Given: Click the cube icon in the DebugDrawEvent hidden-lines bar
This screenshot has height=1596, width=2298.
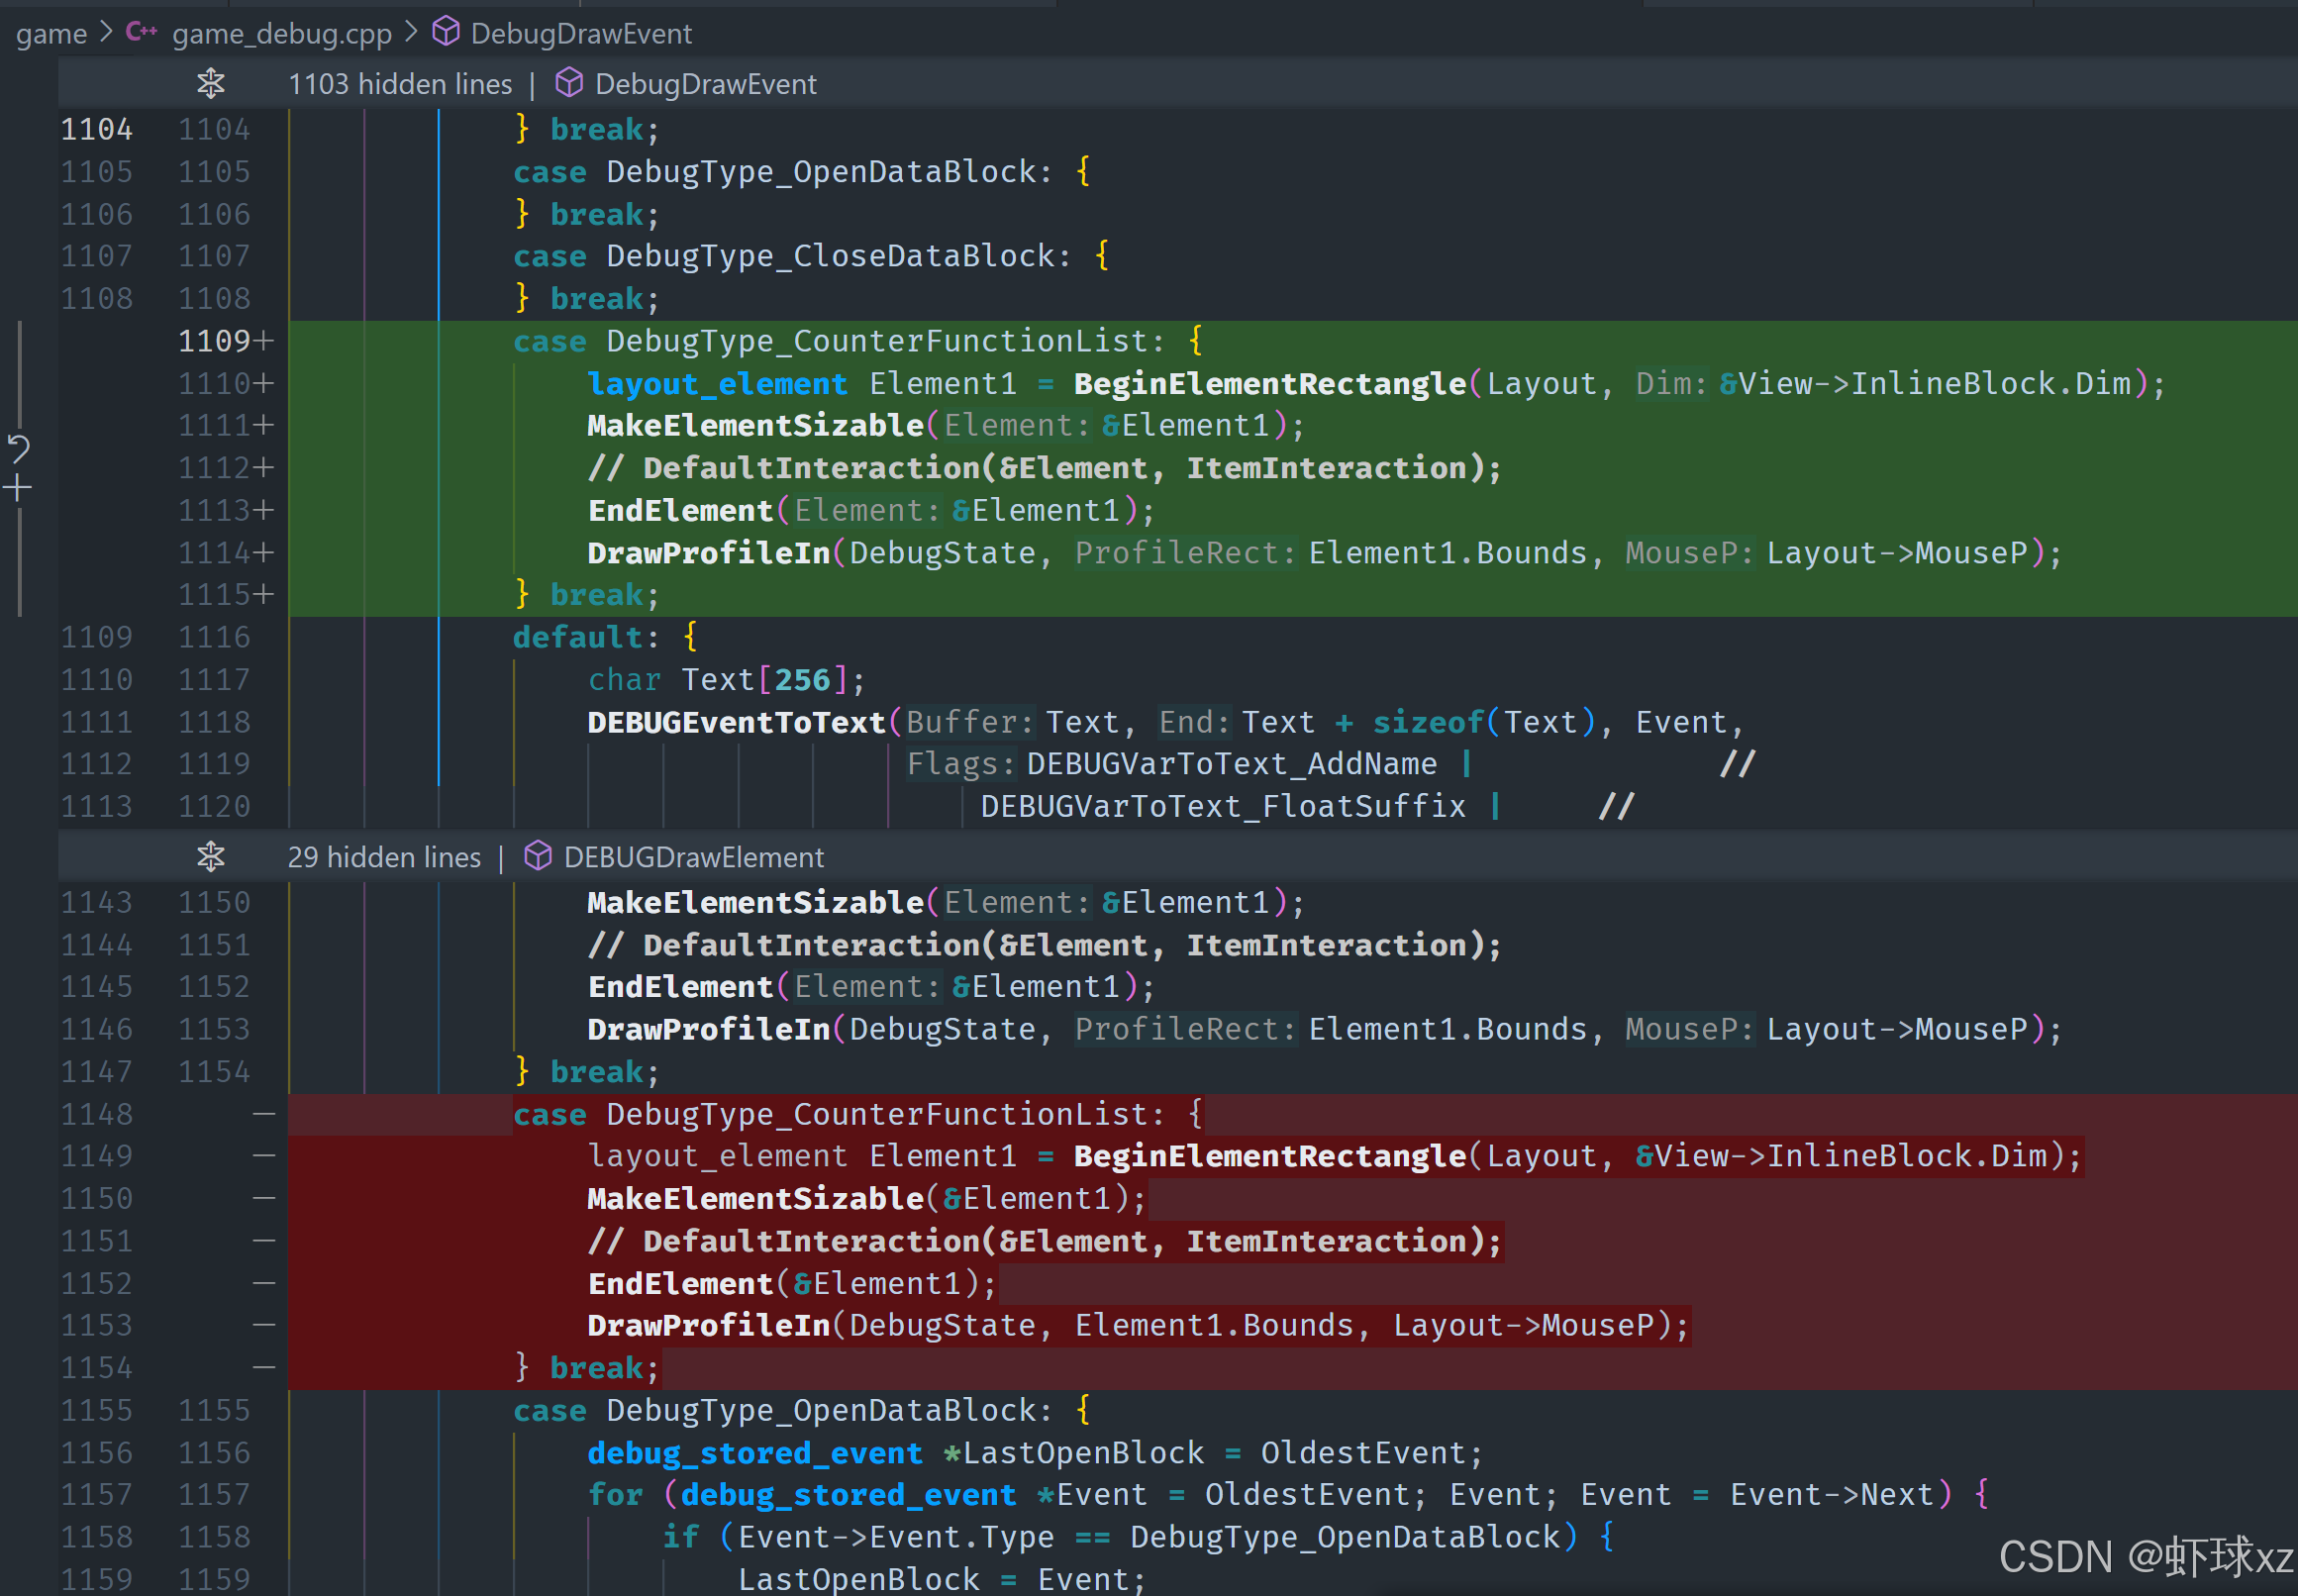Looking at the screenshot, I should 569,83.
